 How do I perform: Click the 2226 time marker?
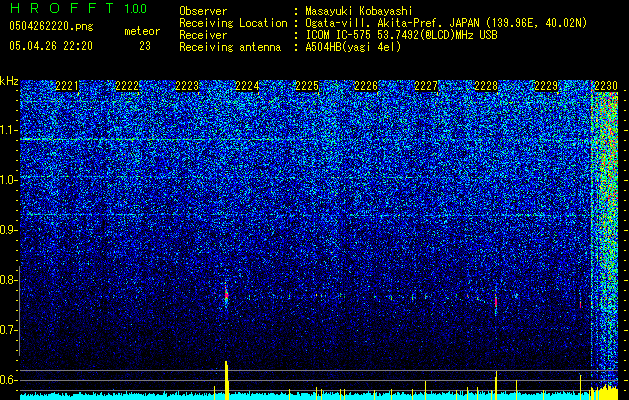tap(366, 86)
